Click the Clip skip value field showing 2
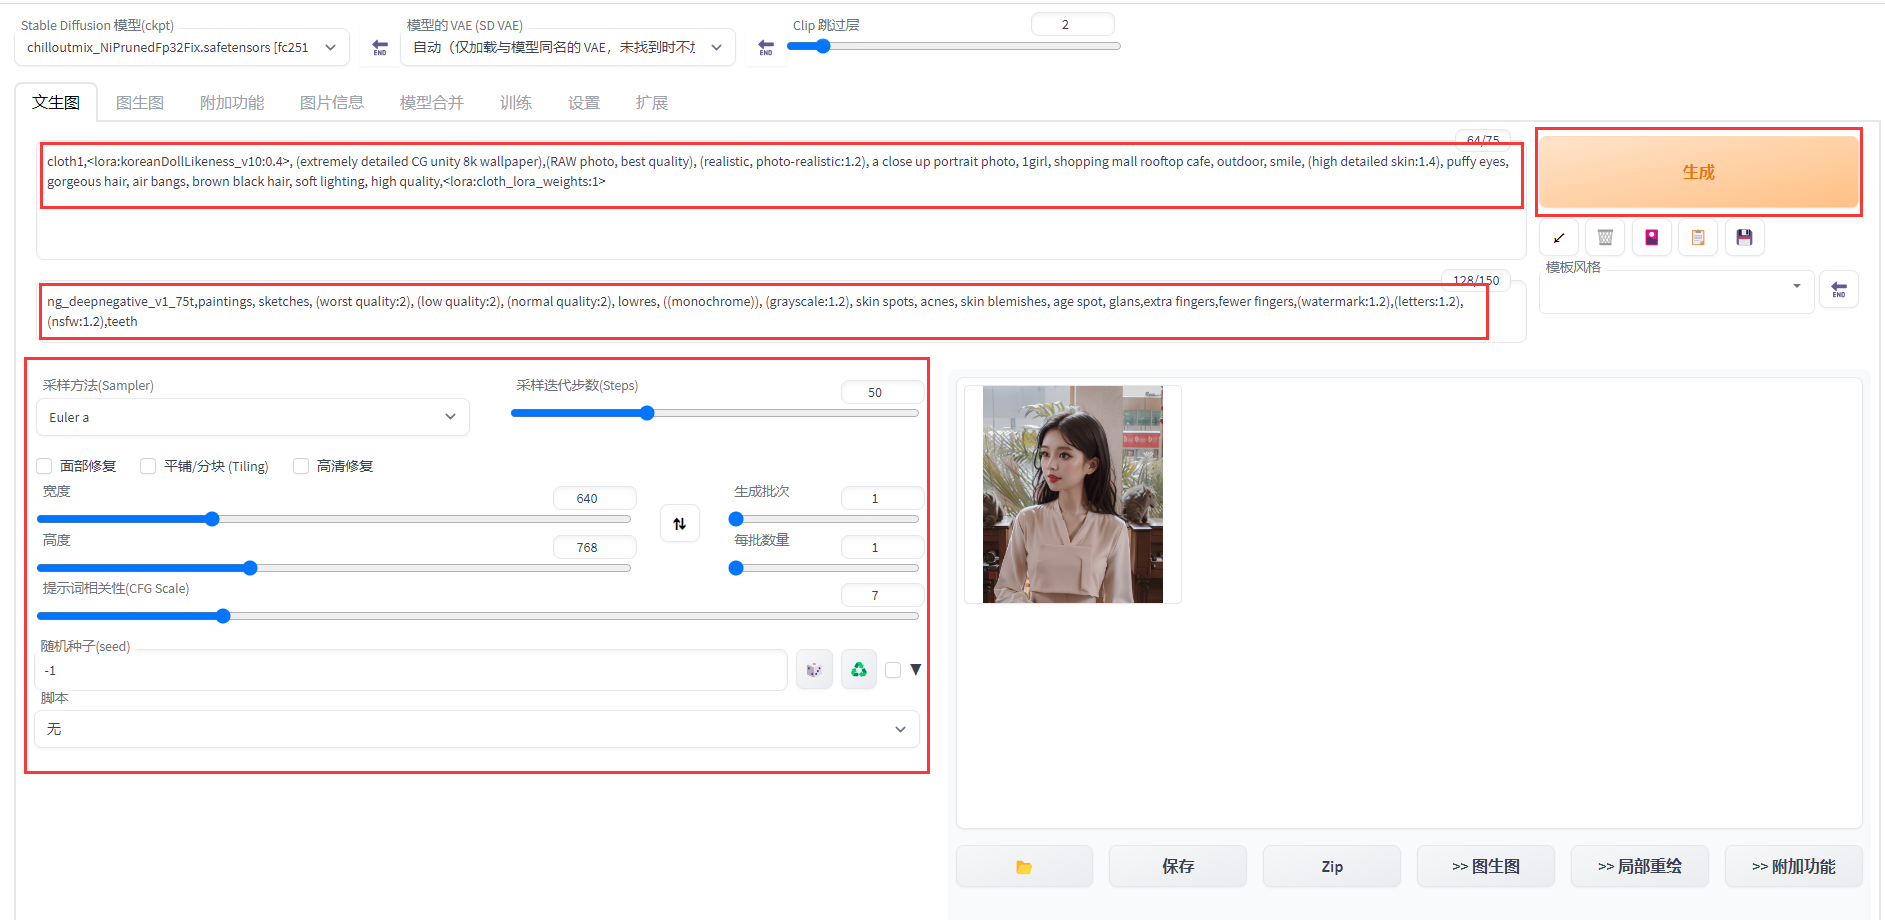Viewport: 1885px width, 920px height. [1072, 24]
